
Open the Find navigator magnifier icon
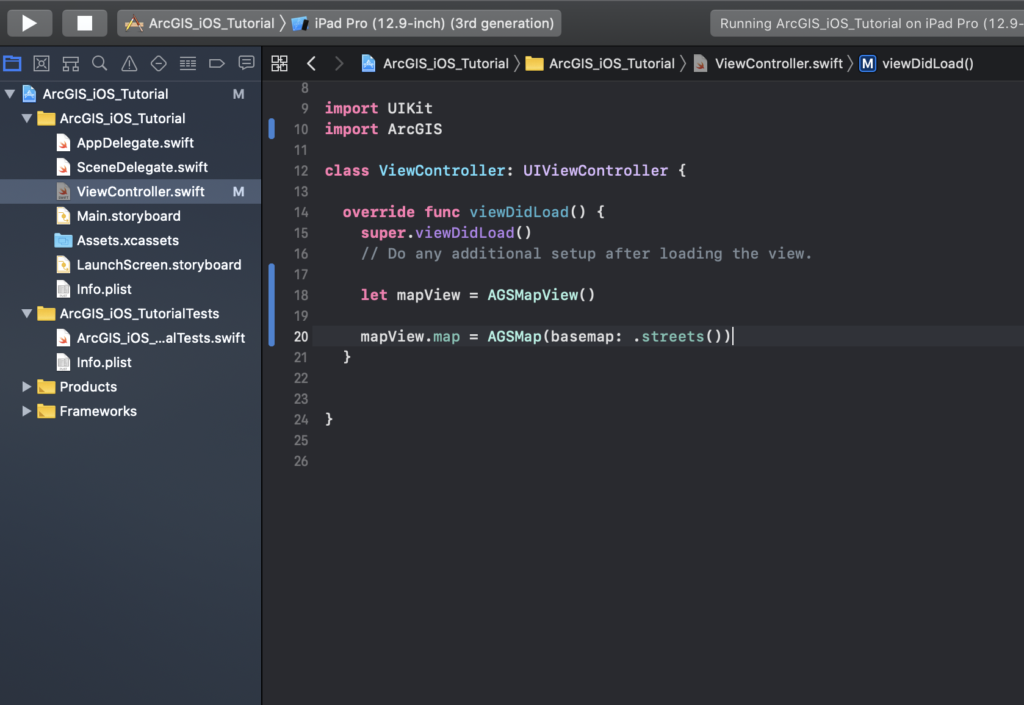pyautogui.click(x=99, y=63)
